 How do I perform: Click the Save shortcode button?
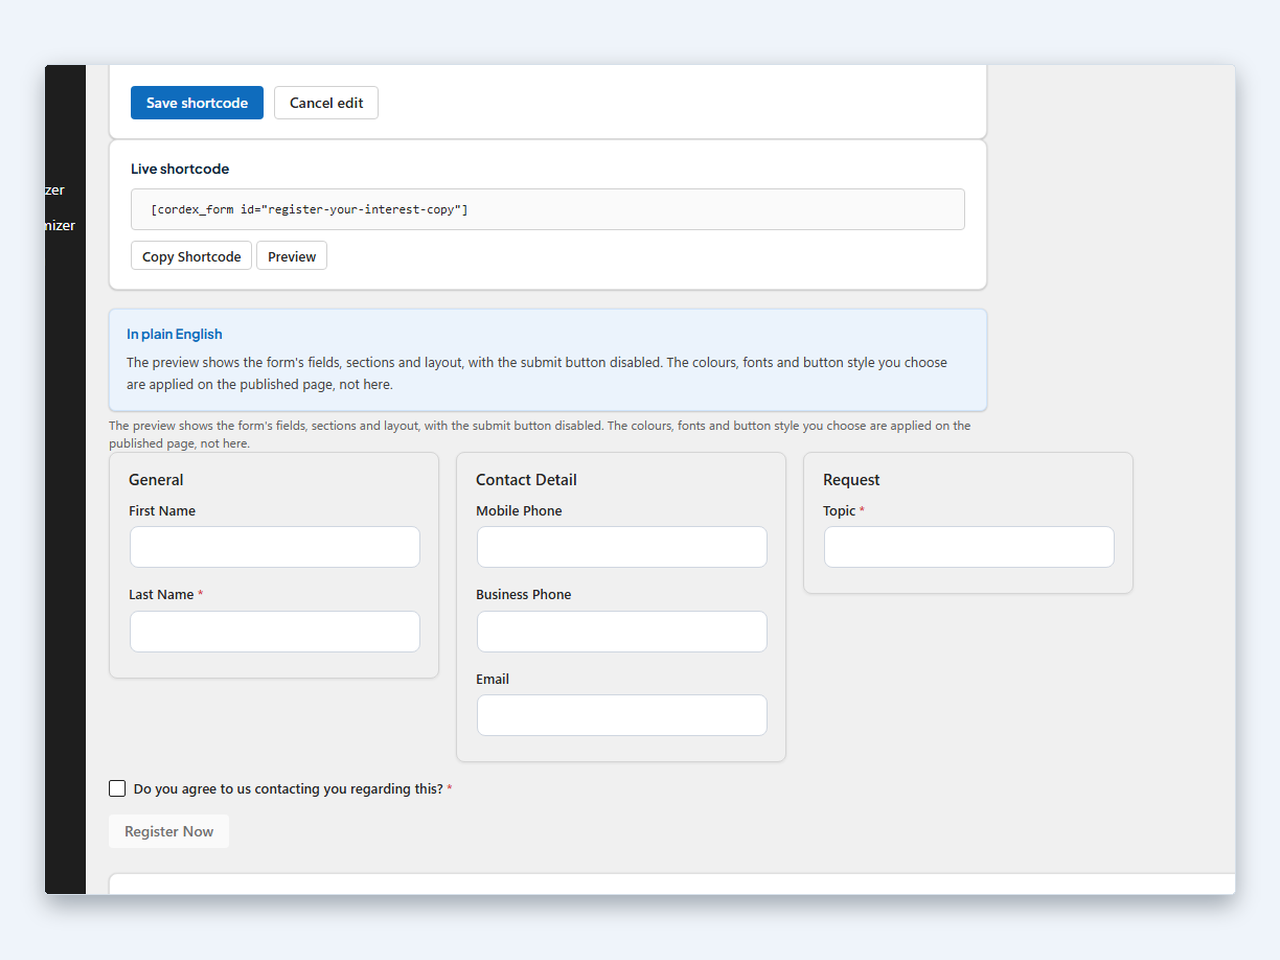[197, 103]
